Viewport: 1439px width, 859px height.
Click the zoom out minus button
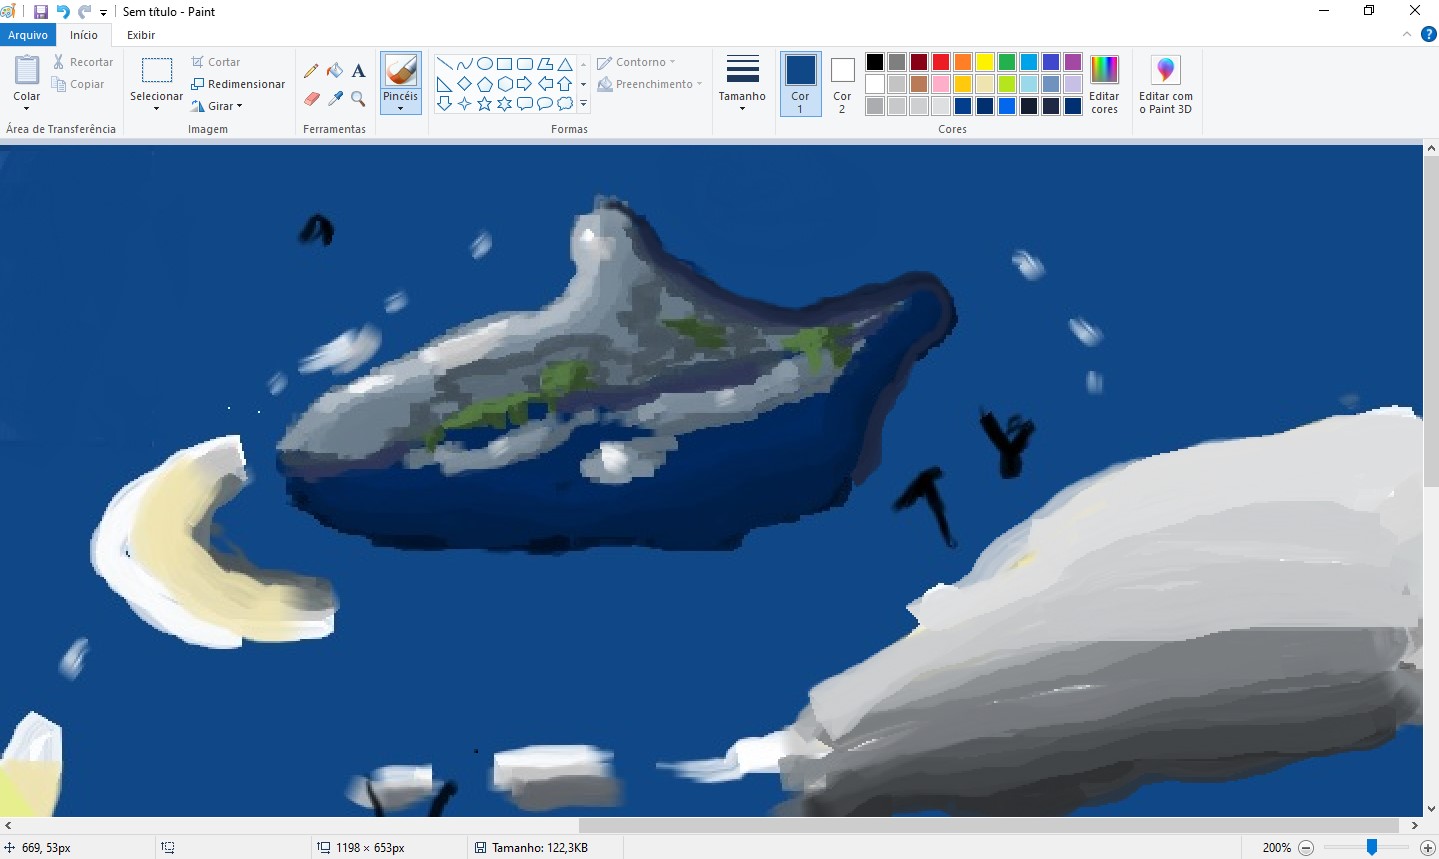[1306, 847]
